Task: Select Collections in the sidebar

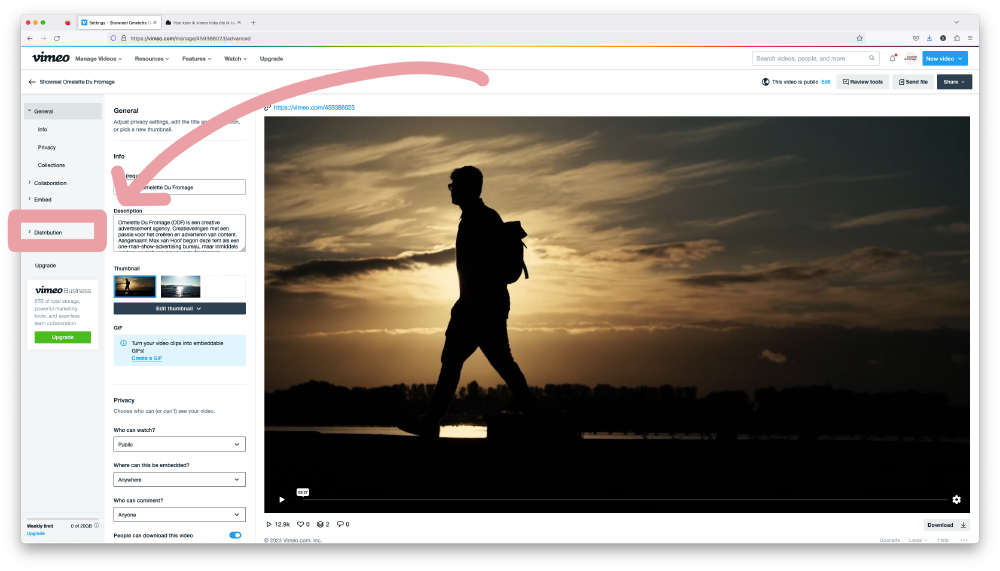Action: pyautogui.click(x=51, y=165)
